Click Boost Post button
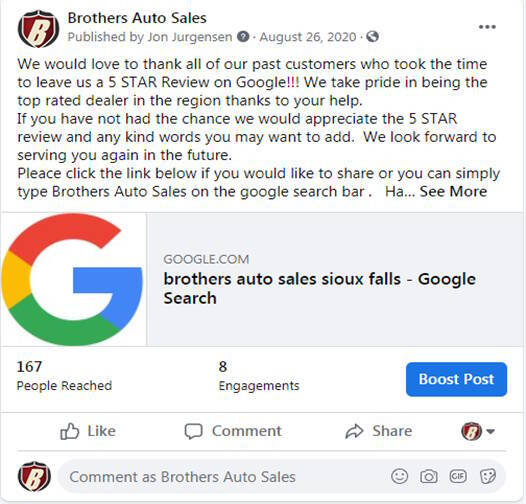The height and width of the screenshot is (504, 526). [x=456, y=379]
